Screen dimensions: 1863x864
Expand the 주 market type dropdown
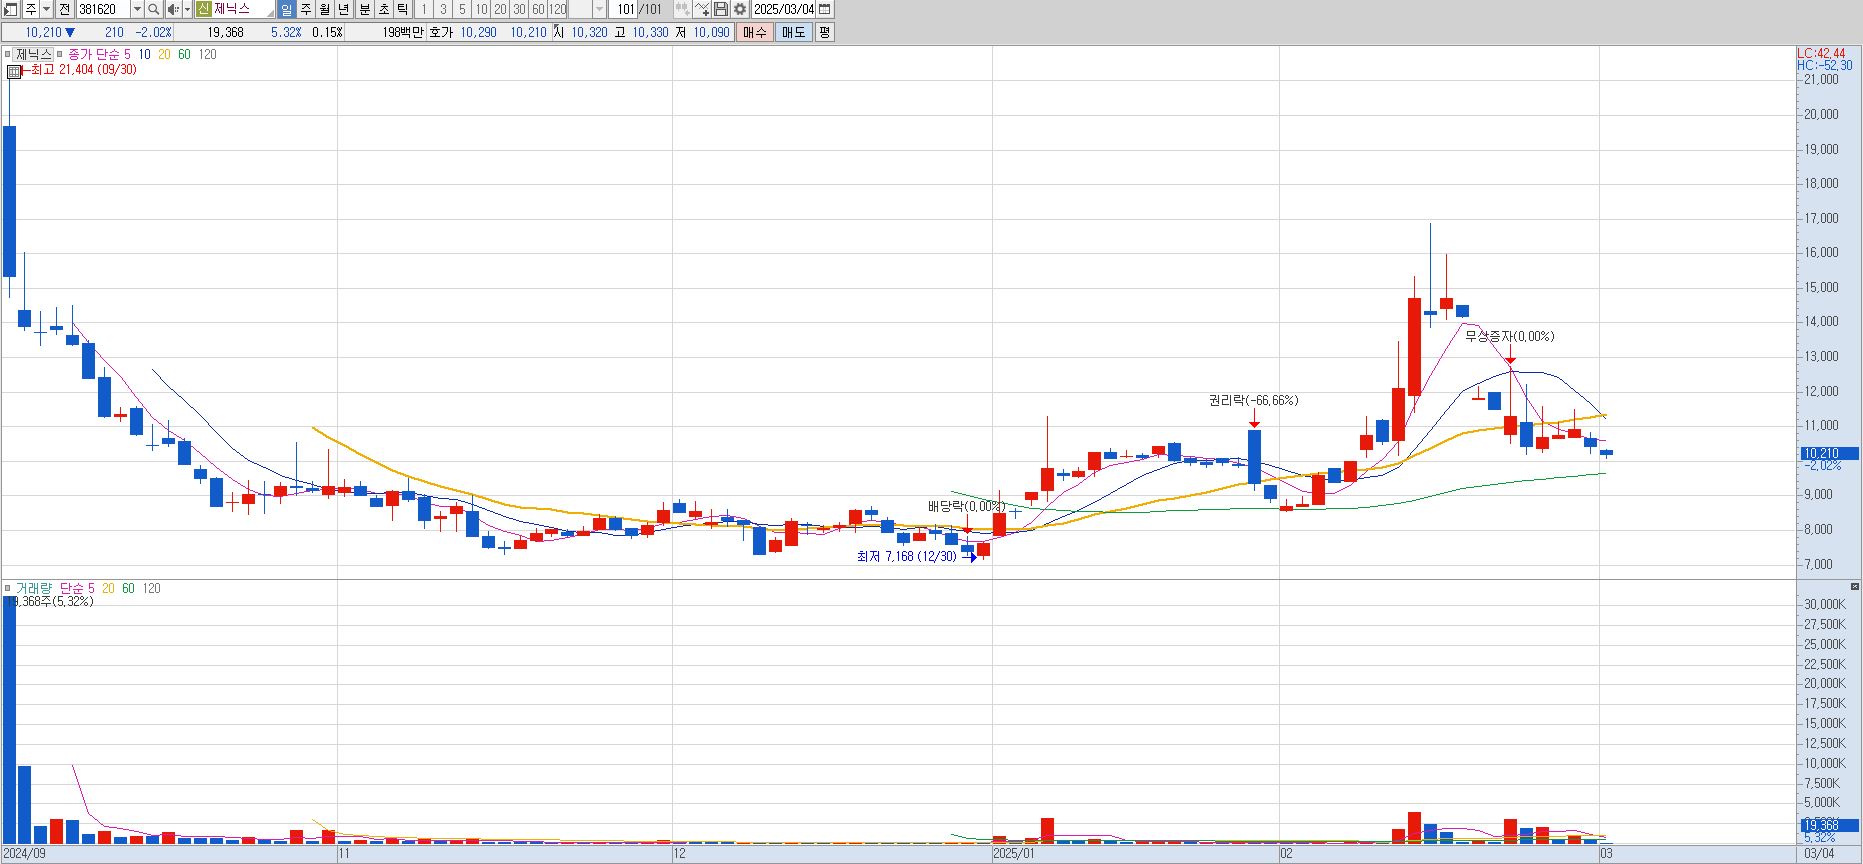47,9
